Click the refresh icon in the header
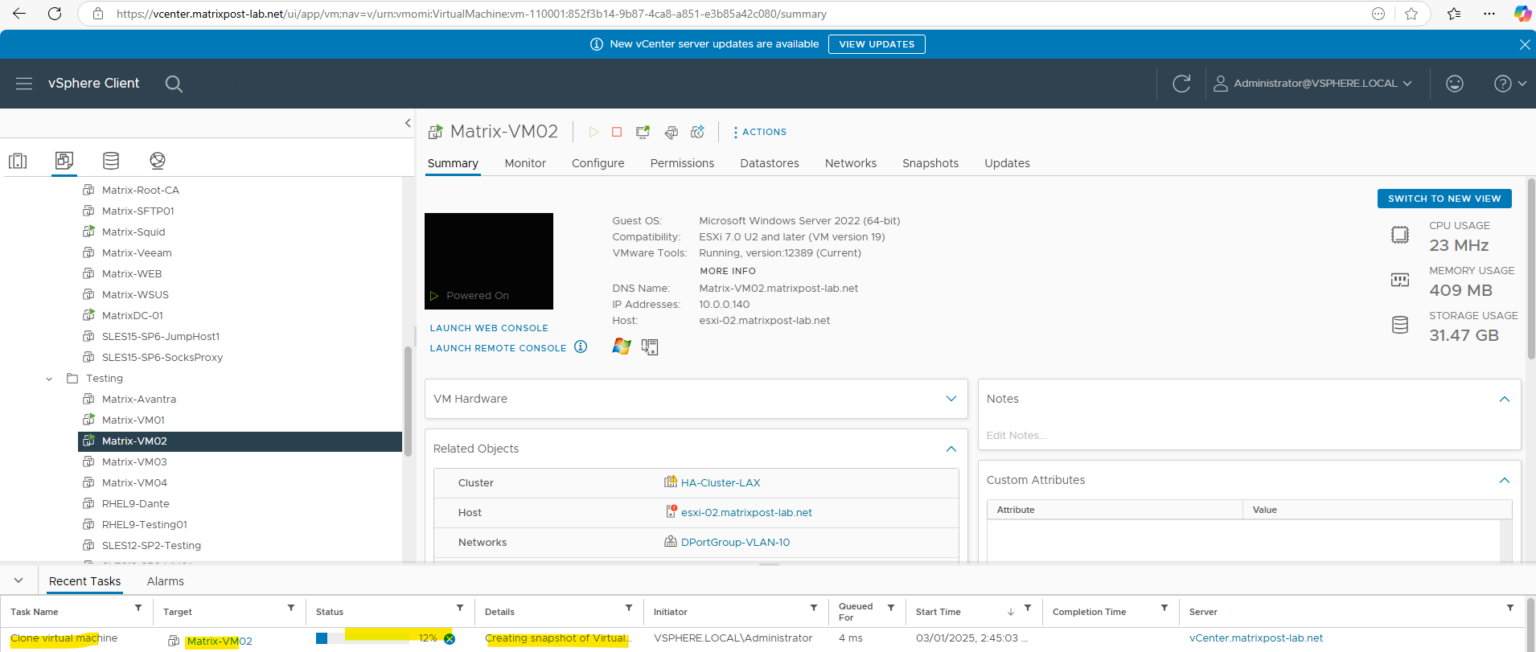Image resolution: width=1536 pixels, height=652 pixels. tap(1181, 83)
